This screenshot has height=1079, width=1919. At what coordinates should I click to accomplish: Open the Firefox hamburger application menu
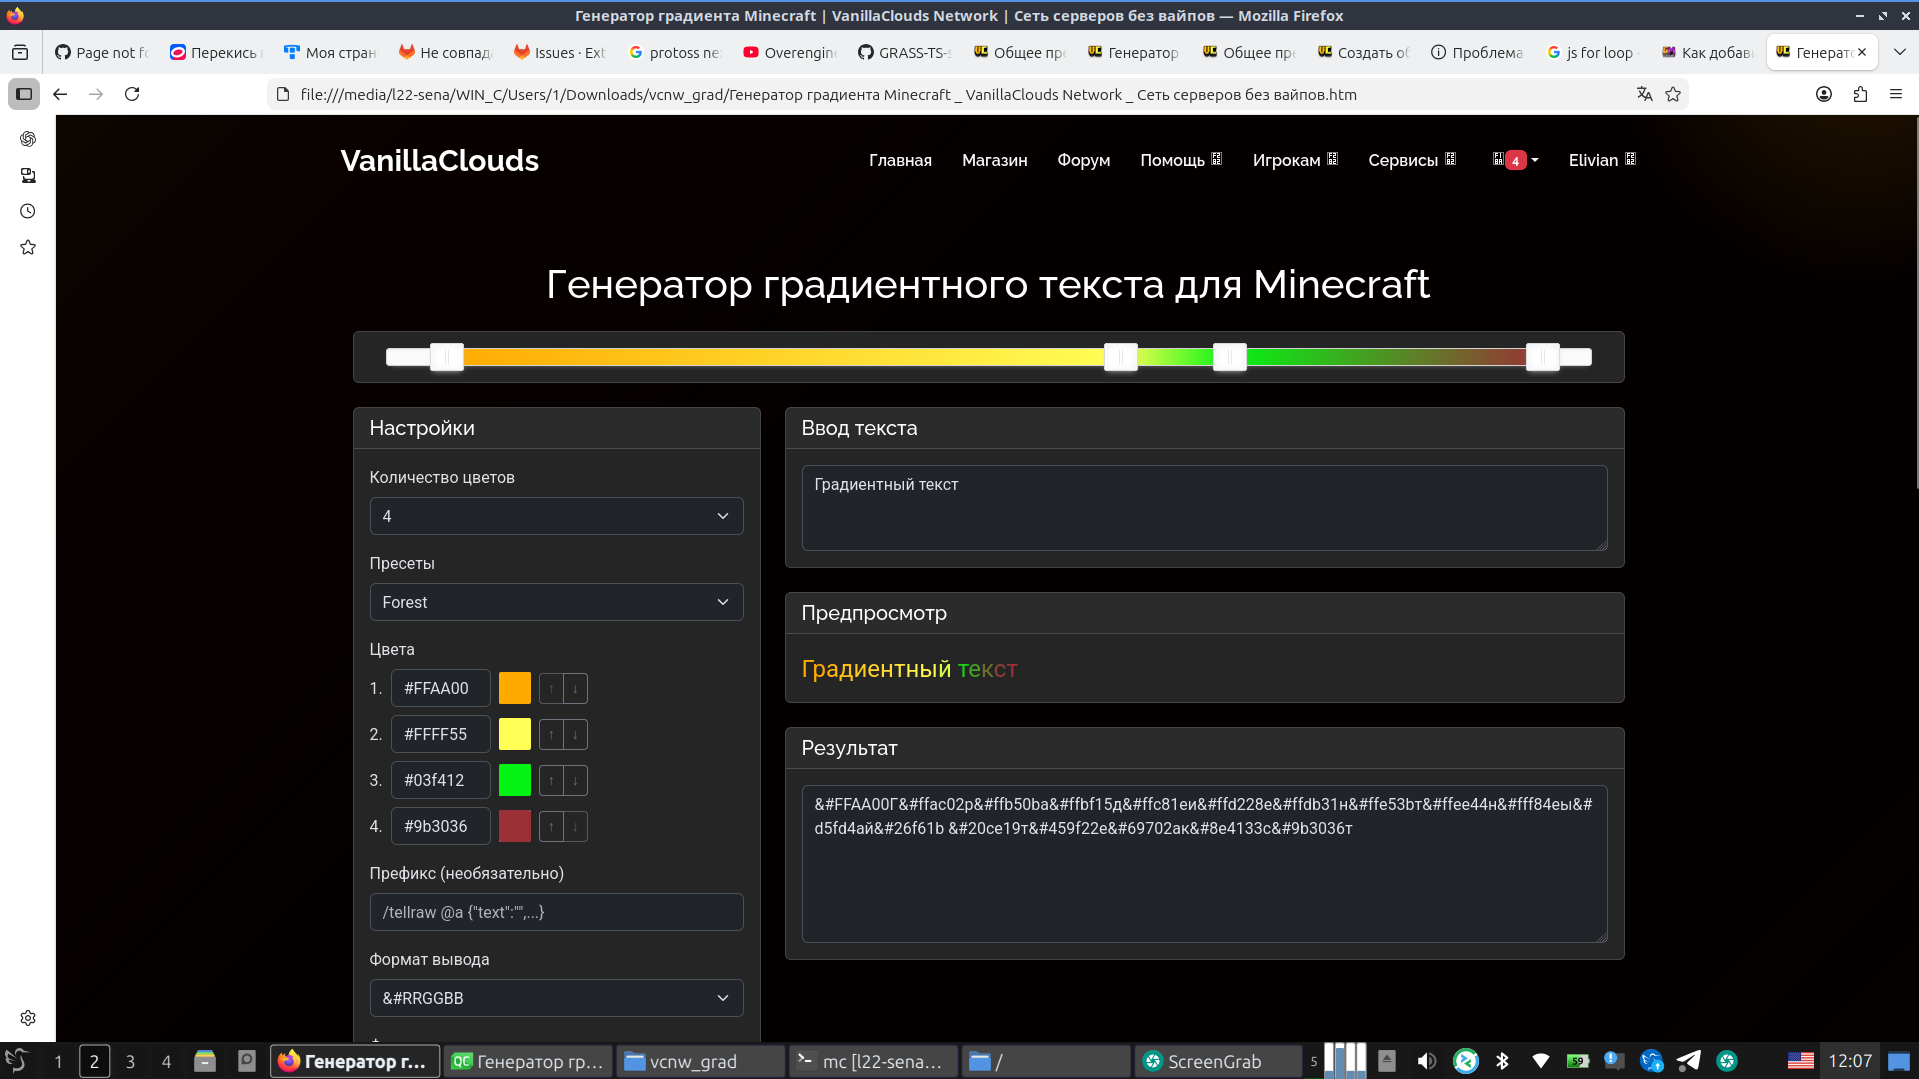[1895, 94]
